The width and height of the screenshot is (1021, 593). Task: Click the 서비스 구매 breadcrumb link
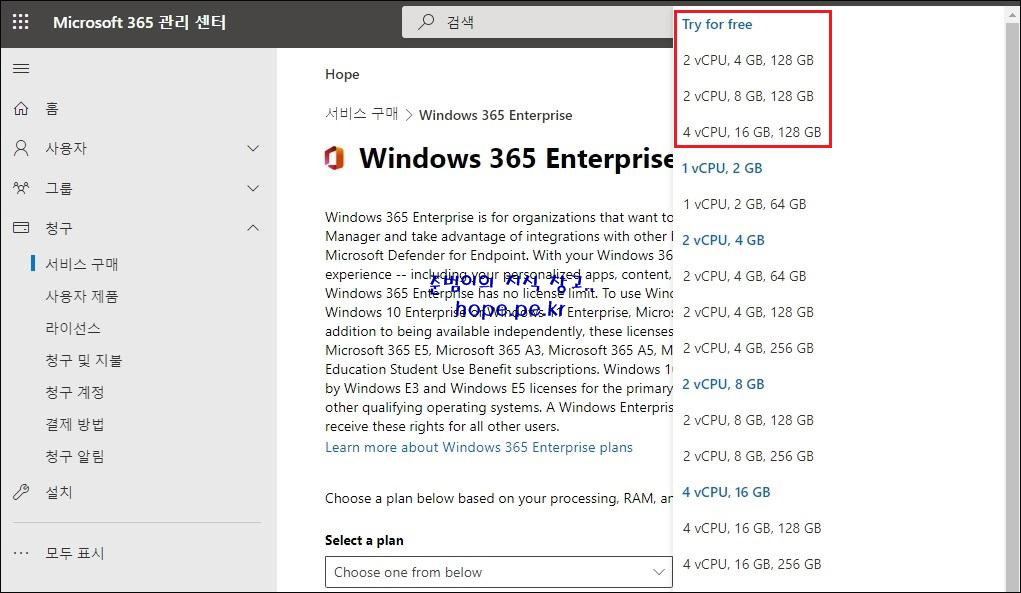pos(361,114)
